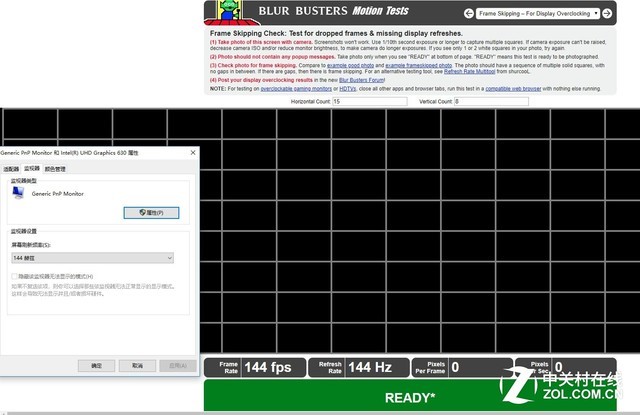This screenshot has width=640, height=415.
Task: Open the Frame Skipping test selector dropdown
Action: pos(539,13)
